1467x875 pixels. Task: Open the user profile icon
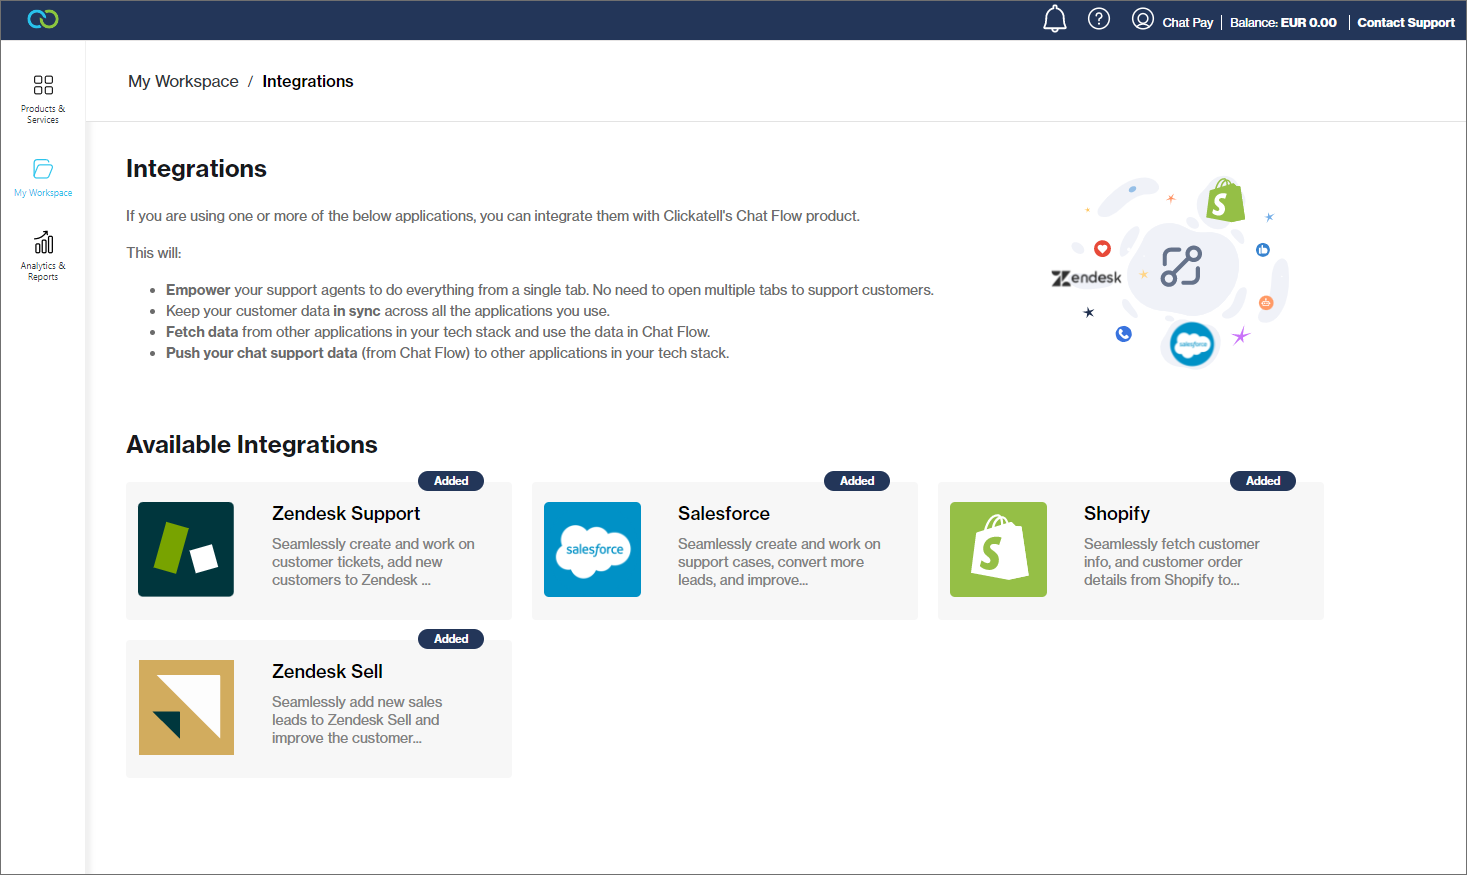point(1142,19)
